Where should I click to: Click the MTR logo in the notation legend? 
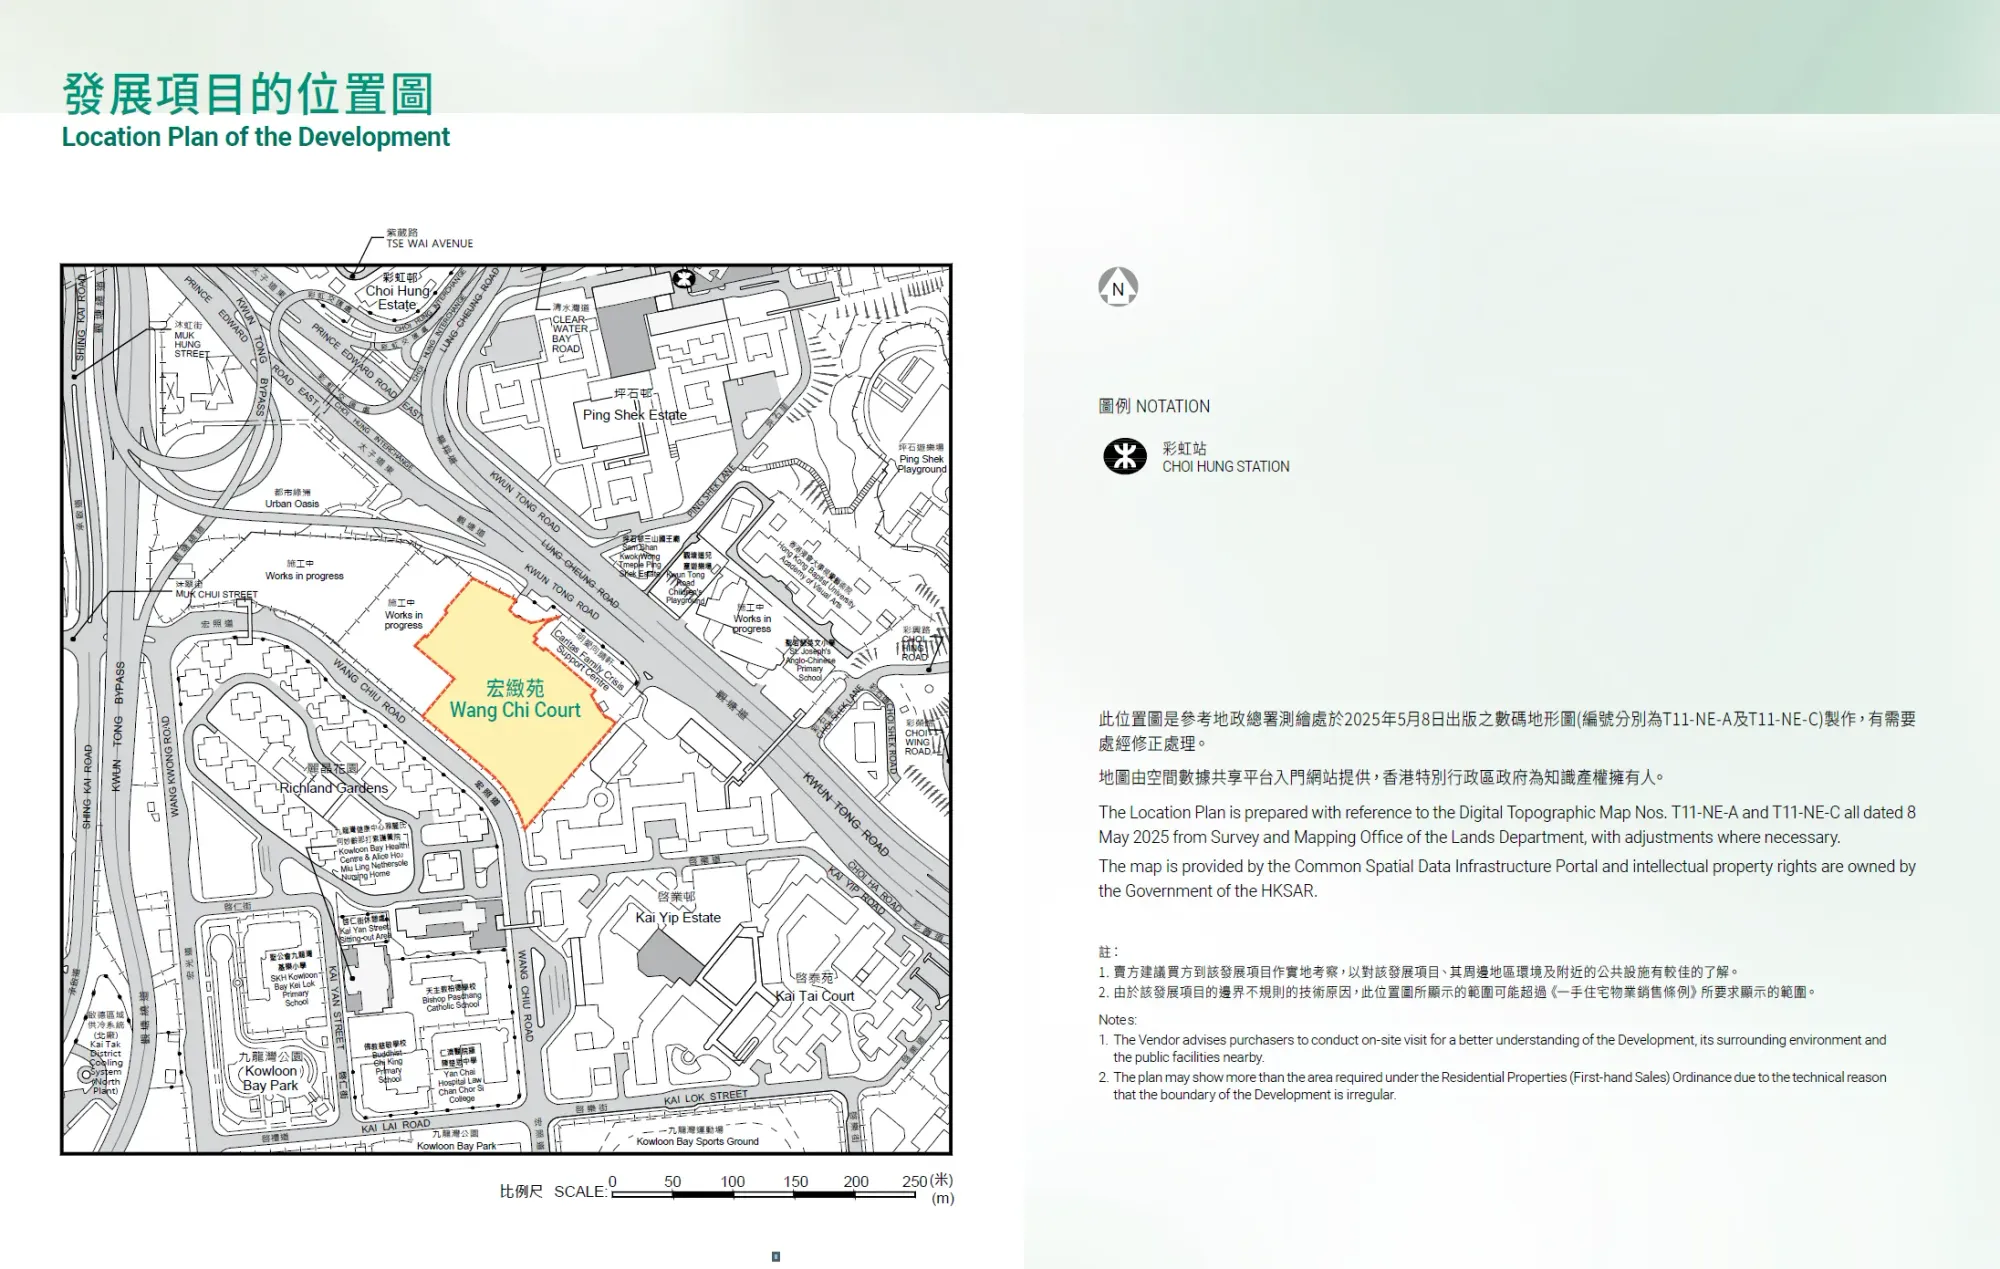point(1125,457)
